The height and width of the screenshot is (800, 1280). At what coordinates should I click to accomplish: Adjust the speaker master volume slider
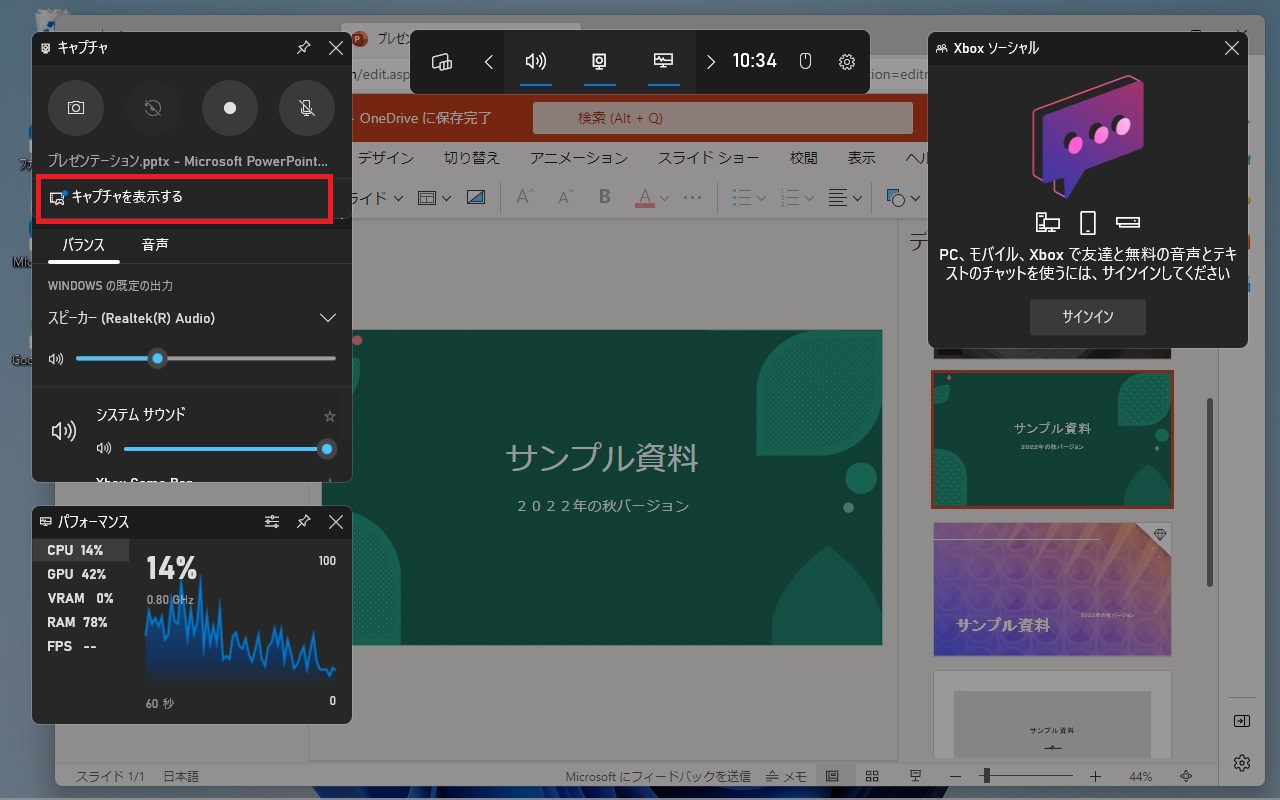point(206,359)
